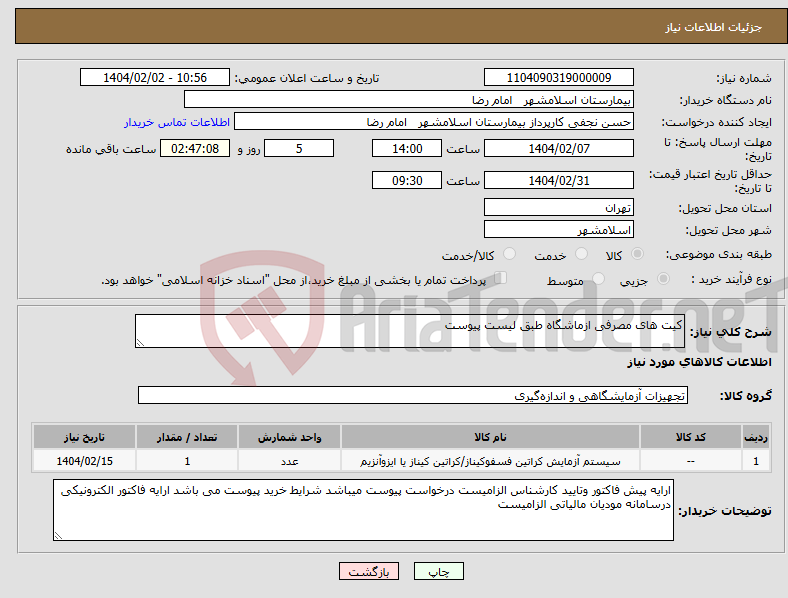Viewport: 788px width, 598px height.
Task: Select the کالا radio button
Action: 637,254
